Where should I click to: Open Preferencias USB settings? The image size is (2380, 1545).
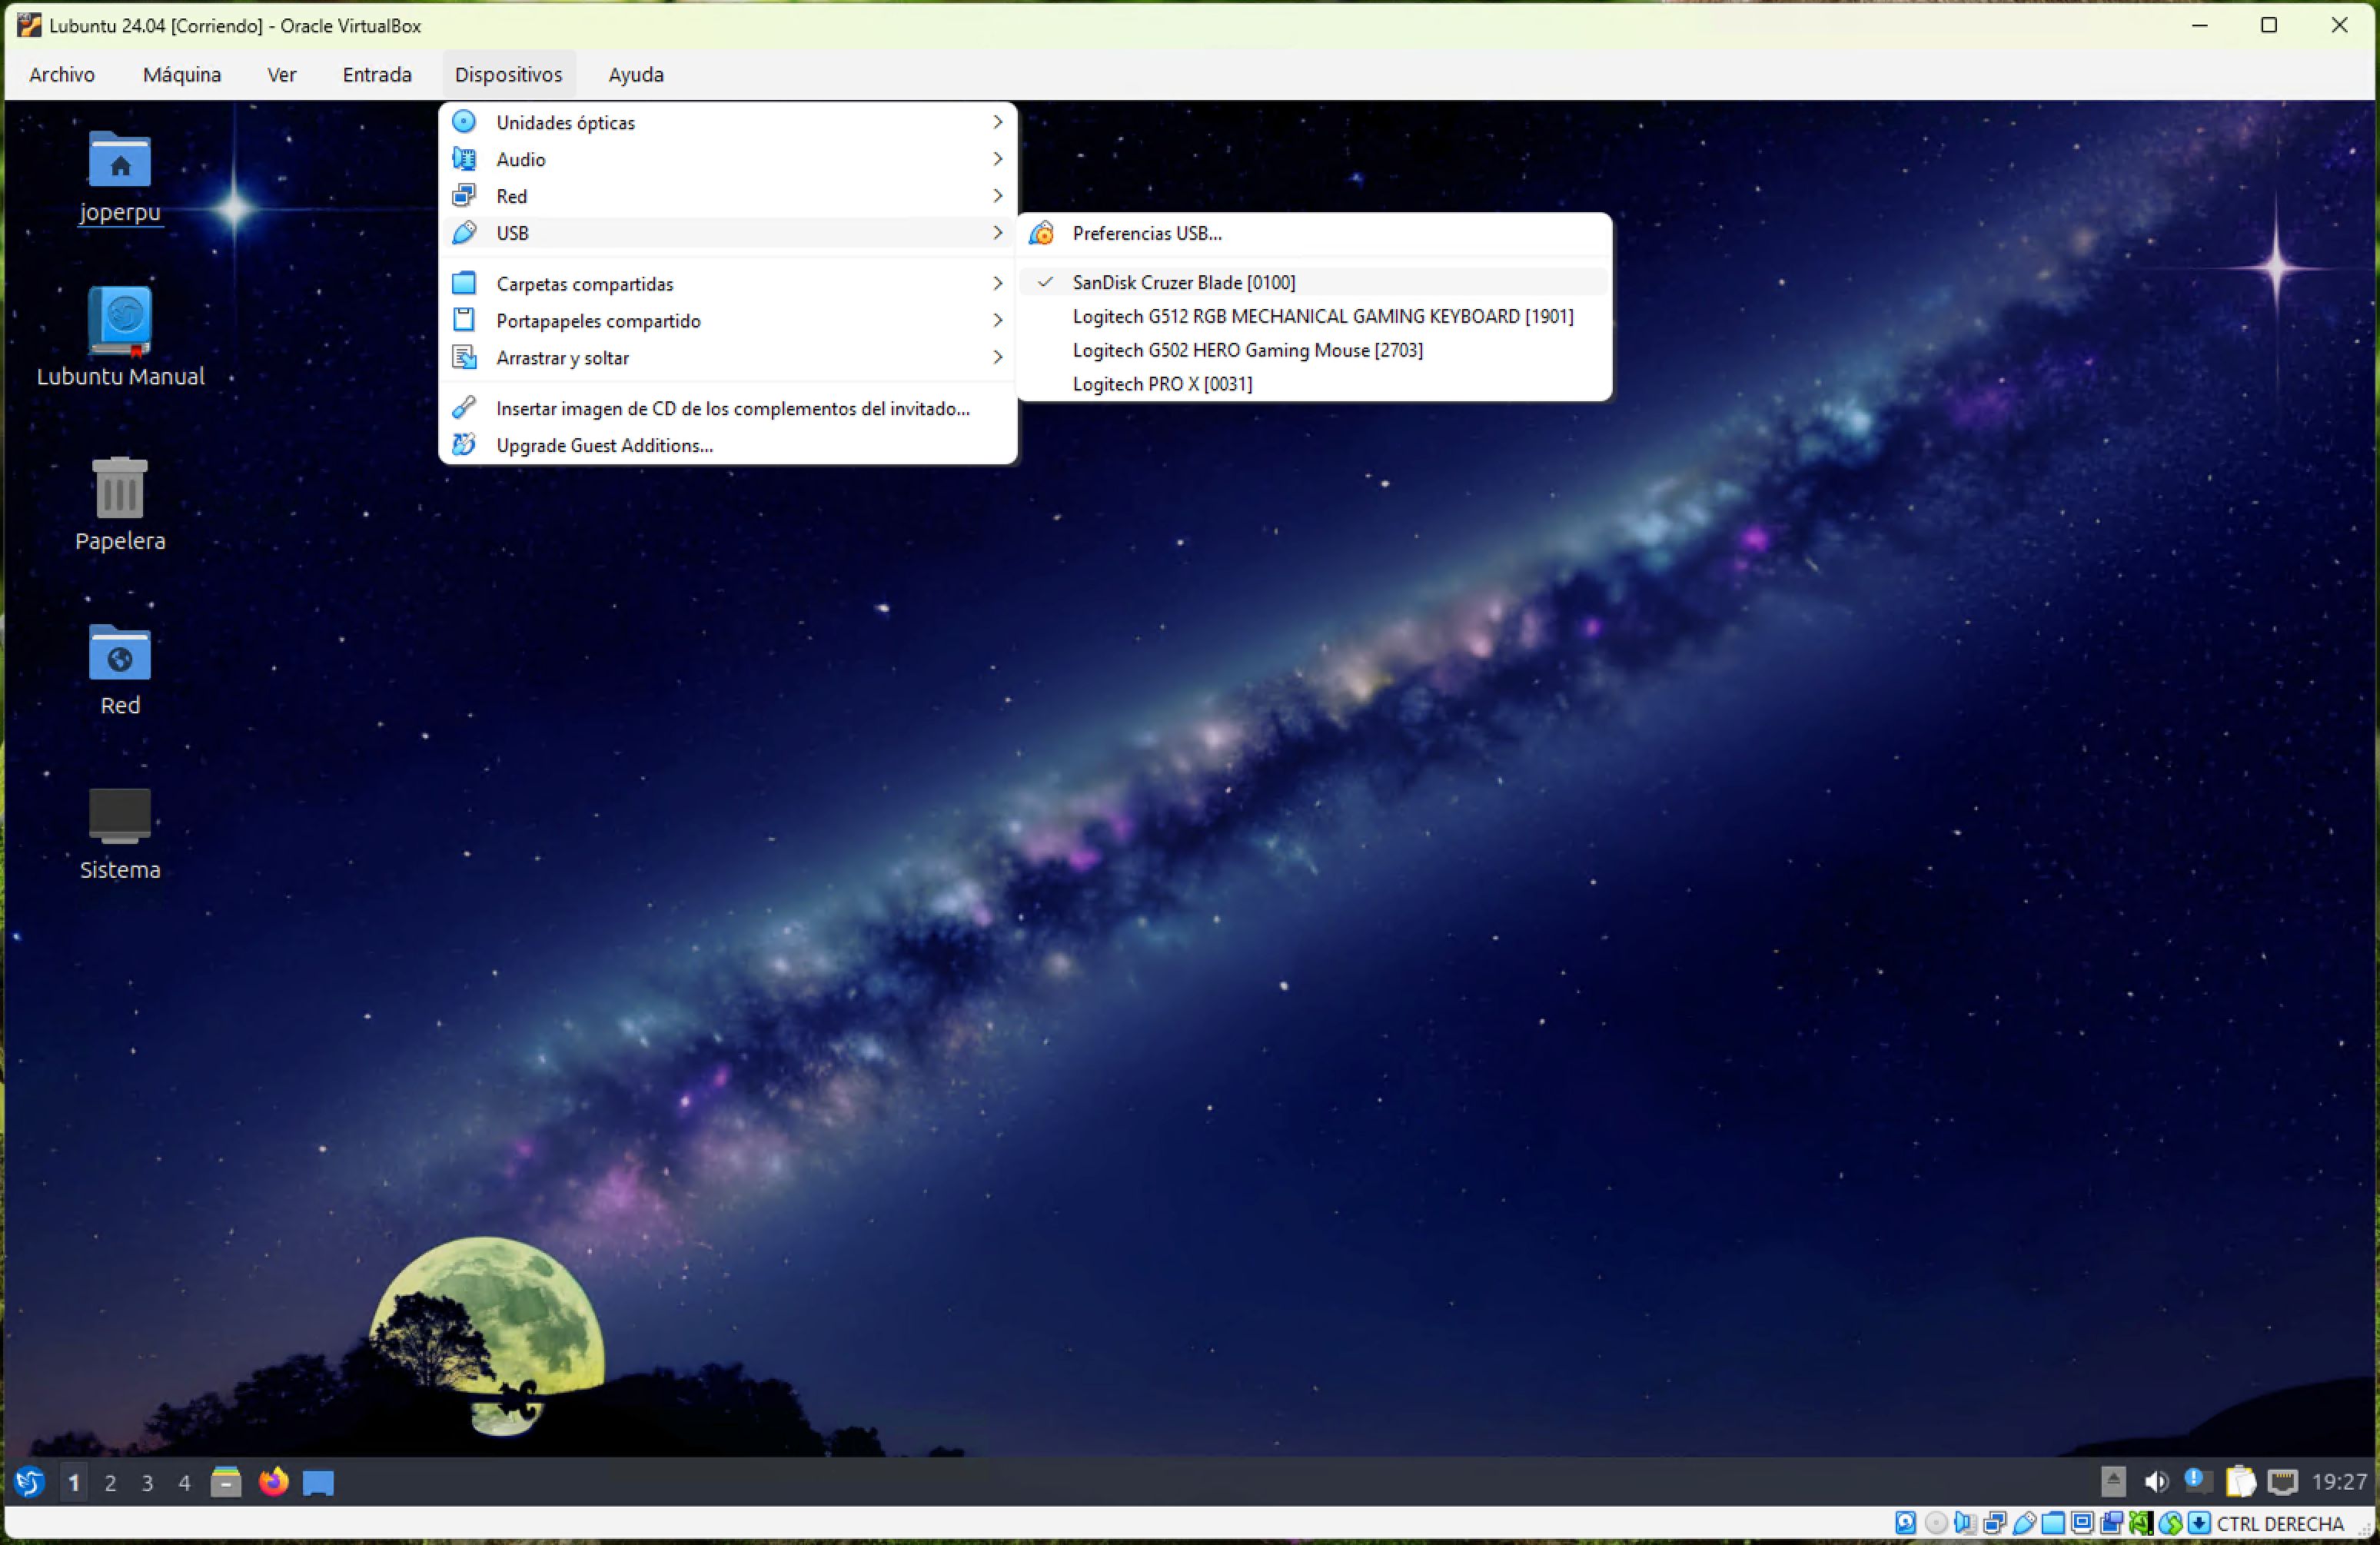(x=1314, y=234)
